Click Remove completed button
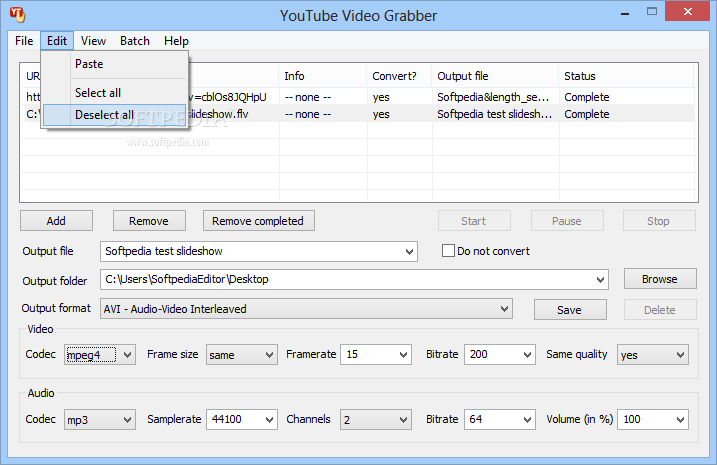The width and height of the screenshot is (717, 465). 258,221
